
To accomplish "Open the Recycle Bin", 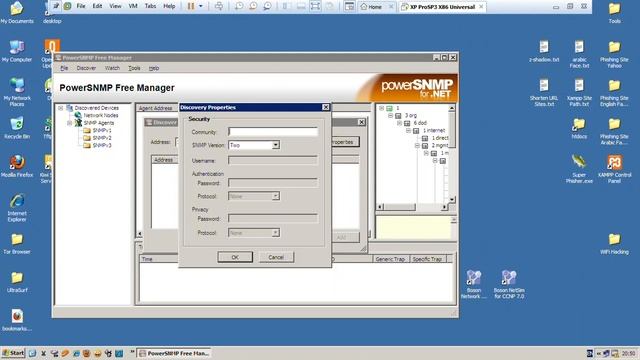I will click(17, 127).
